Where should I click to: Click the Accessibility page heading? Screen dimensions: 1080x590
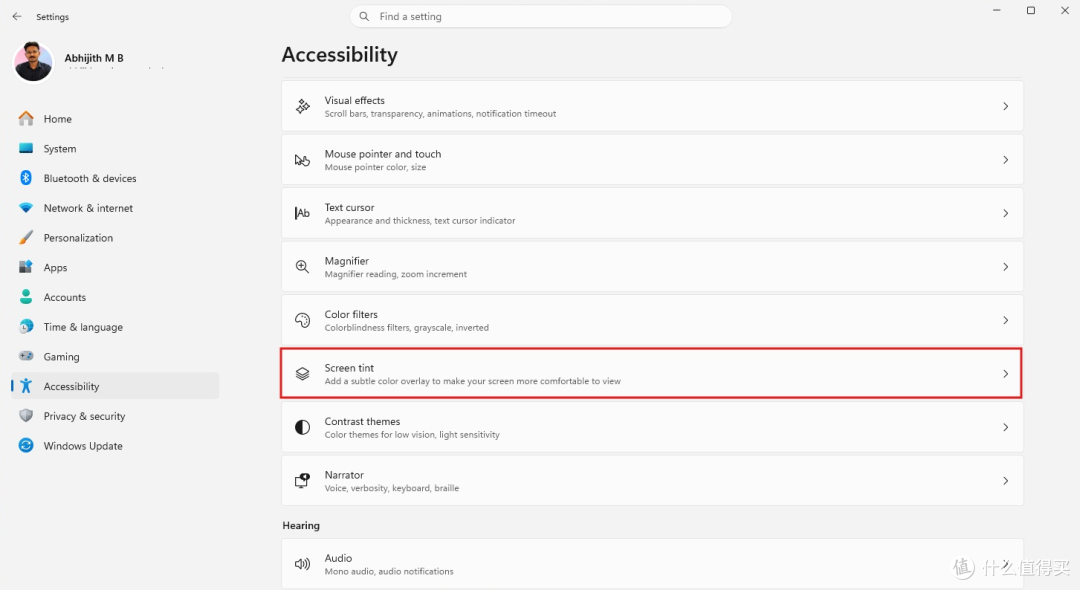click(x=340, y=54)
